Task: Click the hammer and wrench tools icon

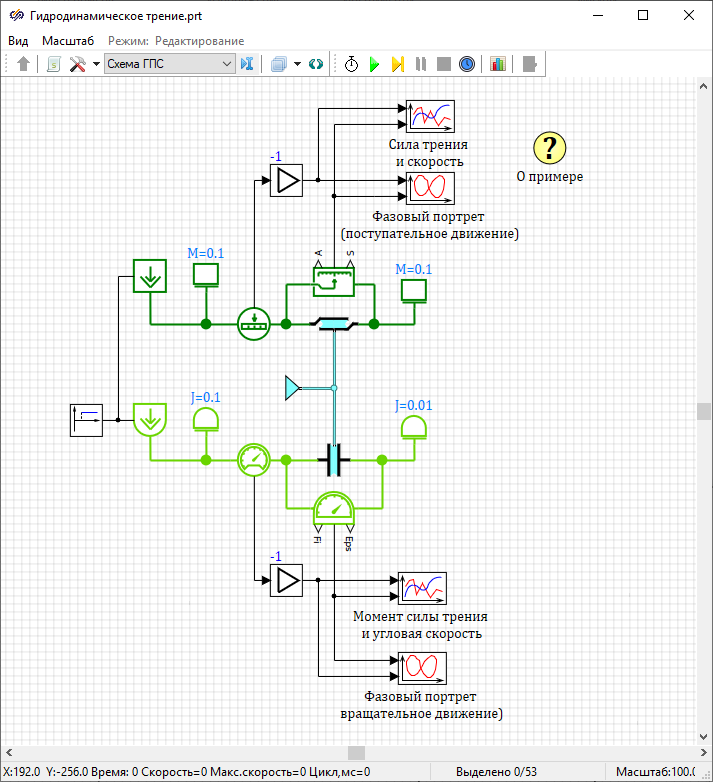Action: click(77, 64)
